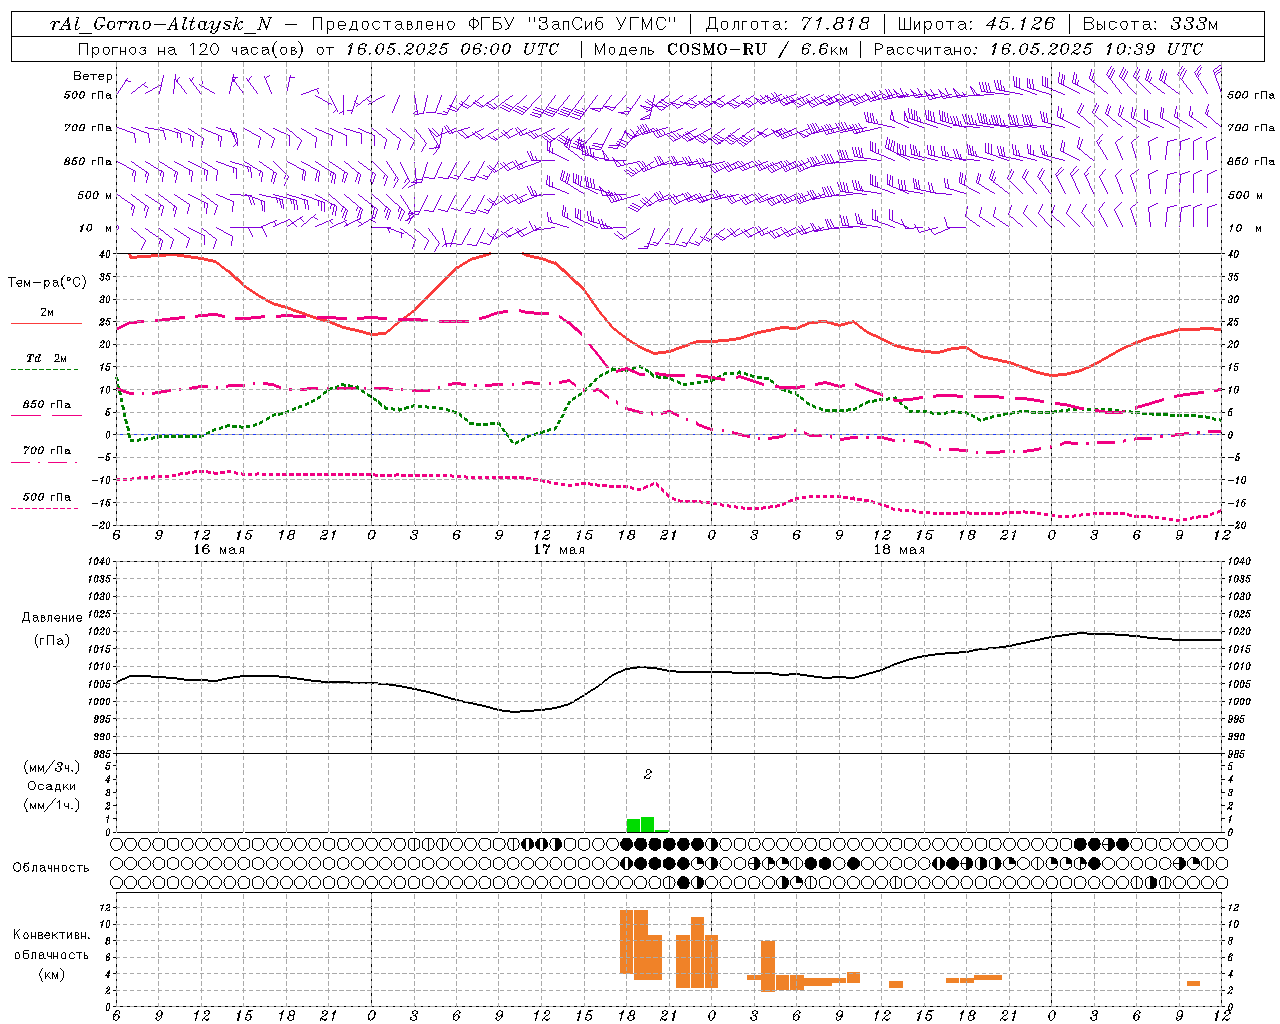Viewport: 1280px width, 1024px height.
Task: Click the 17 мая date label
Action: (x=558, y=550)
